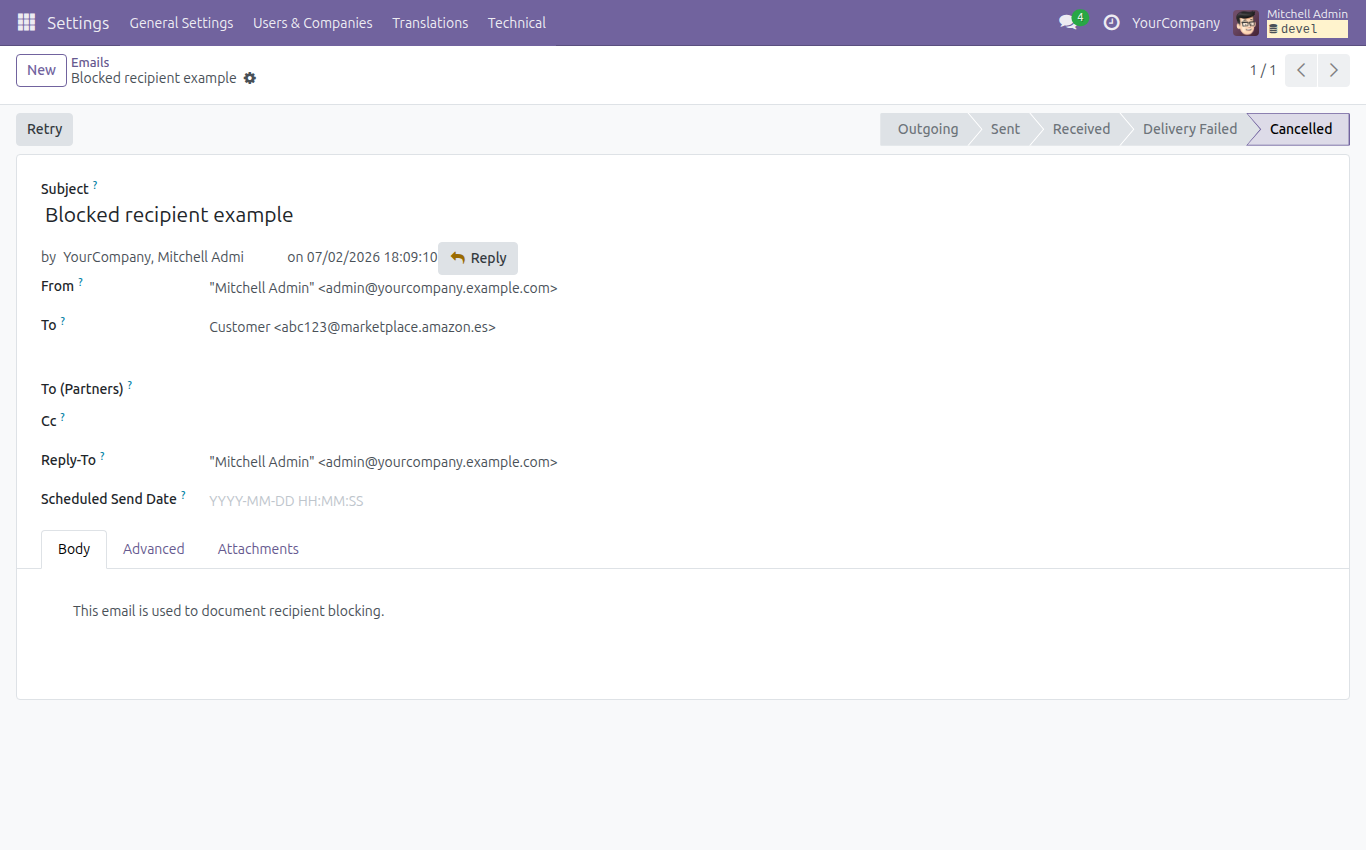Screen dimensions: 1366x850
Task: Click the Reply button
Action: tap(478, 258)
